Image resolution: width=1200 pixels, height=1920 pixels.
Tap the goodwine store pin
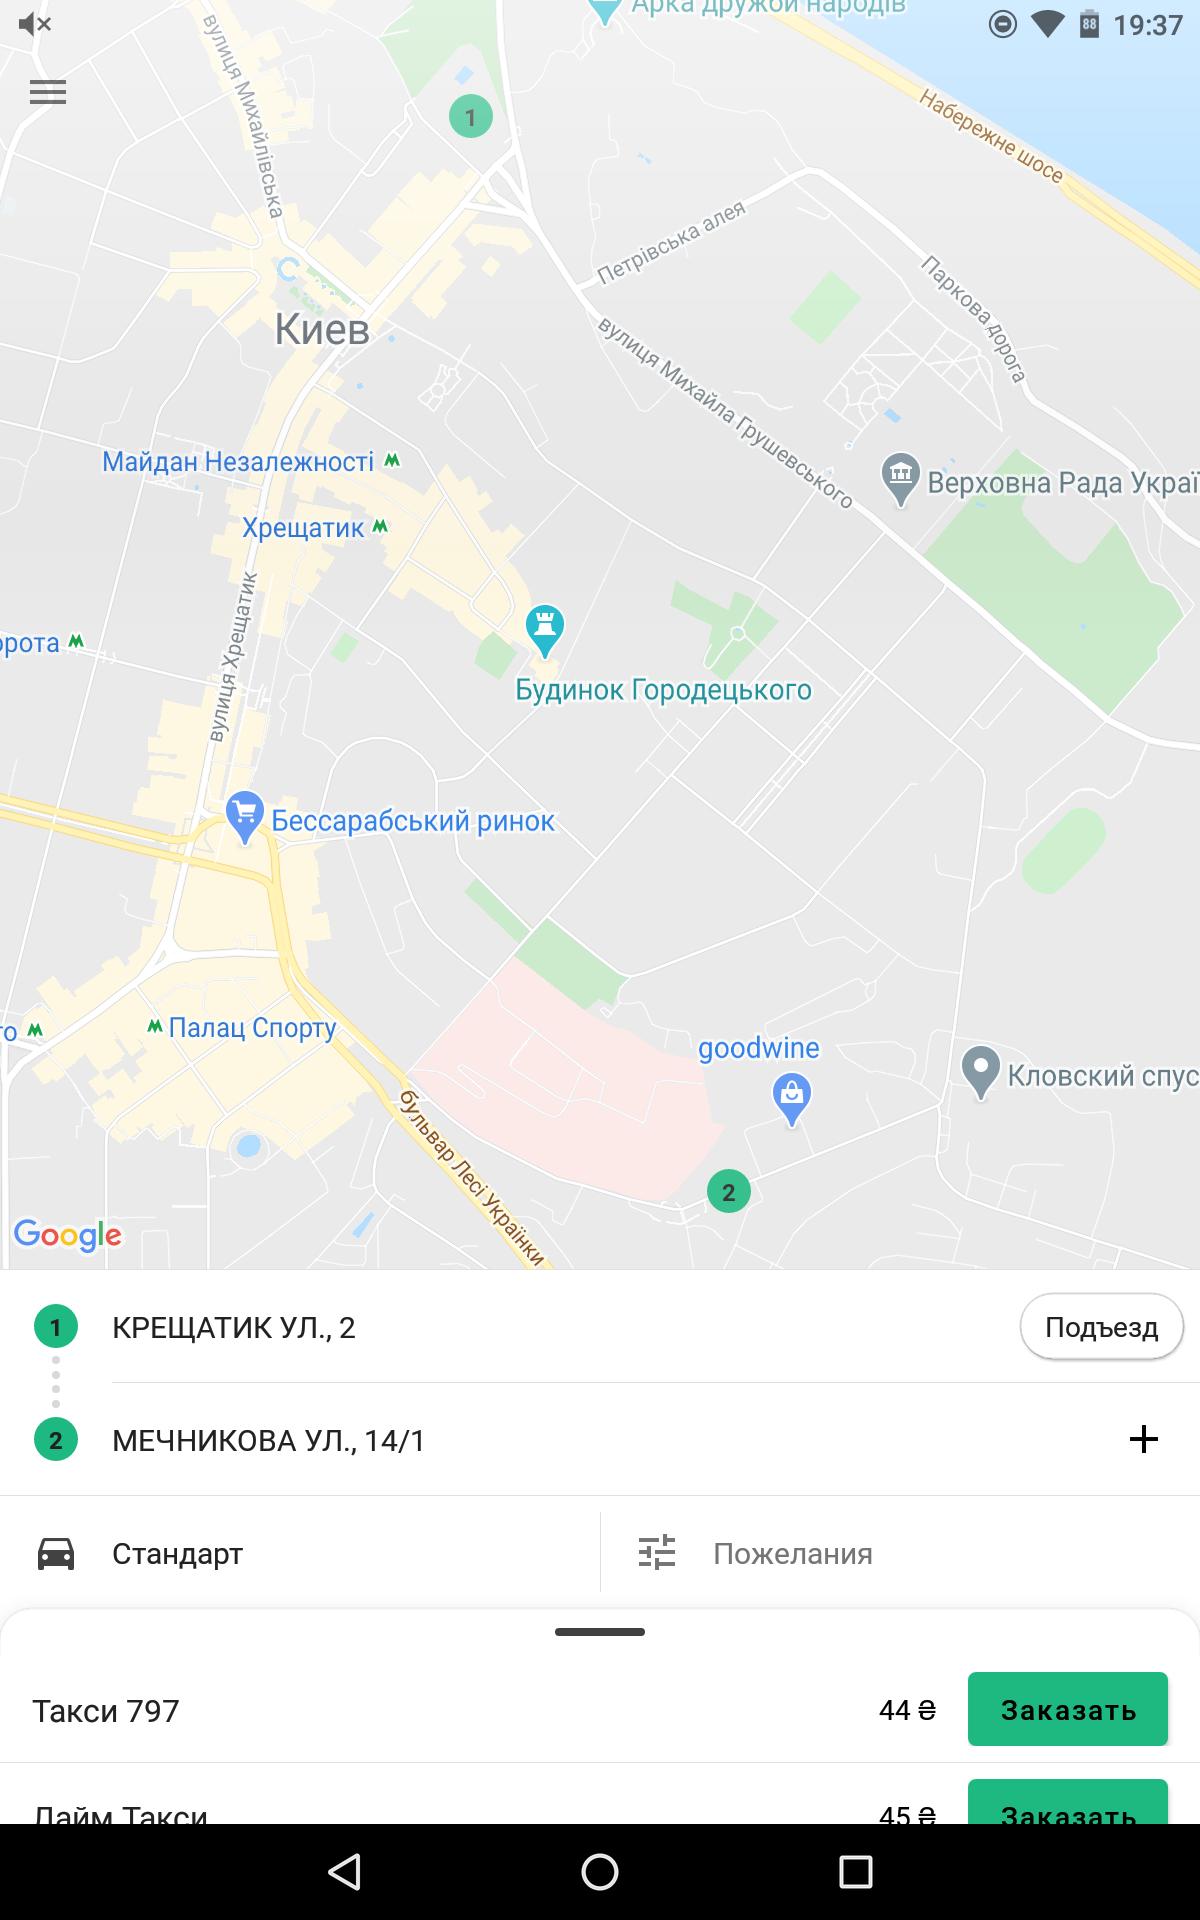792,1100
